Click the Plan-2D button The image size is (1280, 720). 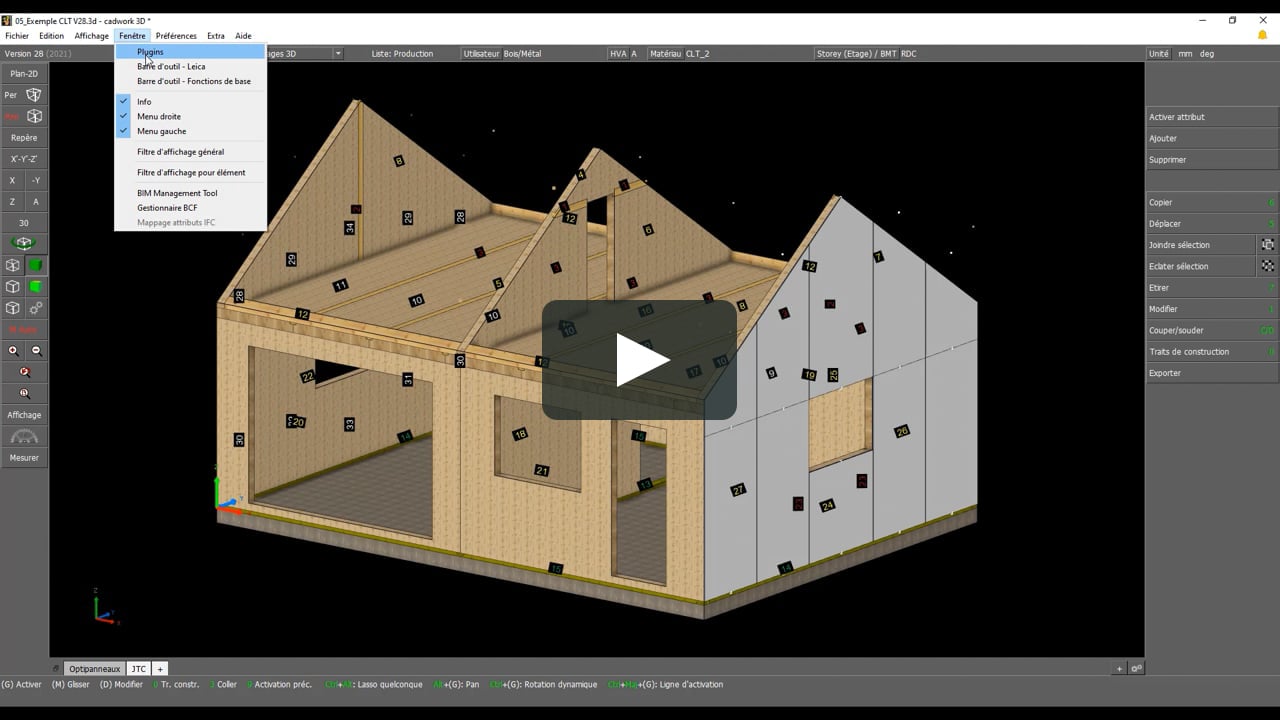tap(24, 74)
